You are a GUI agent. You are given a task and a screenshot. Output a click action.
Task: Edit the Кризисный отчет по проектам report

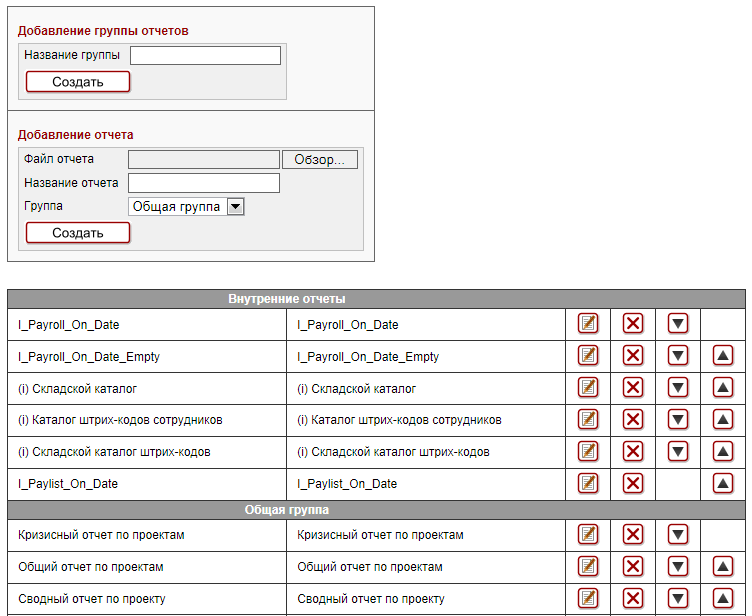[588, 535]
